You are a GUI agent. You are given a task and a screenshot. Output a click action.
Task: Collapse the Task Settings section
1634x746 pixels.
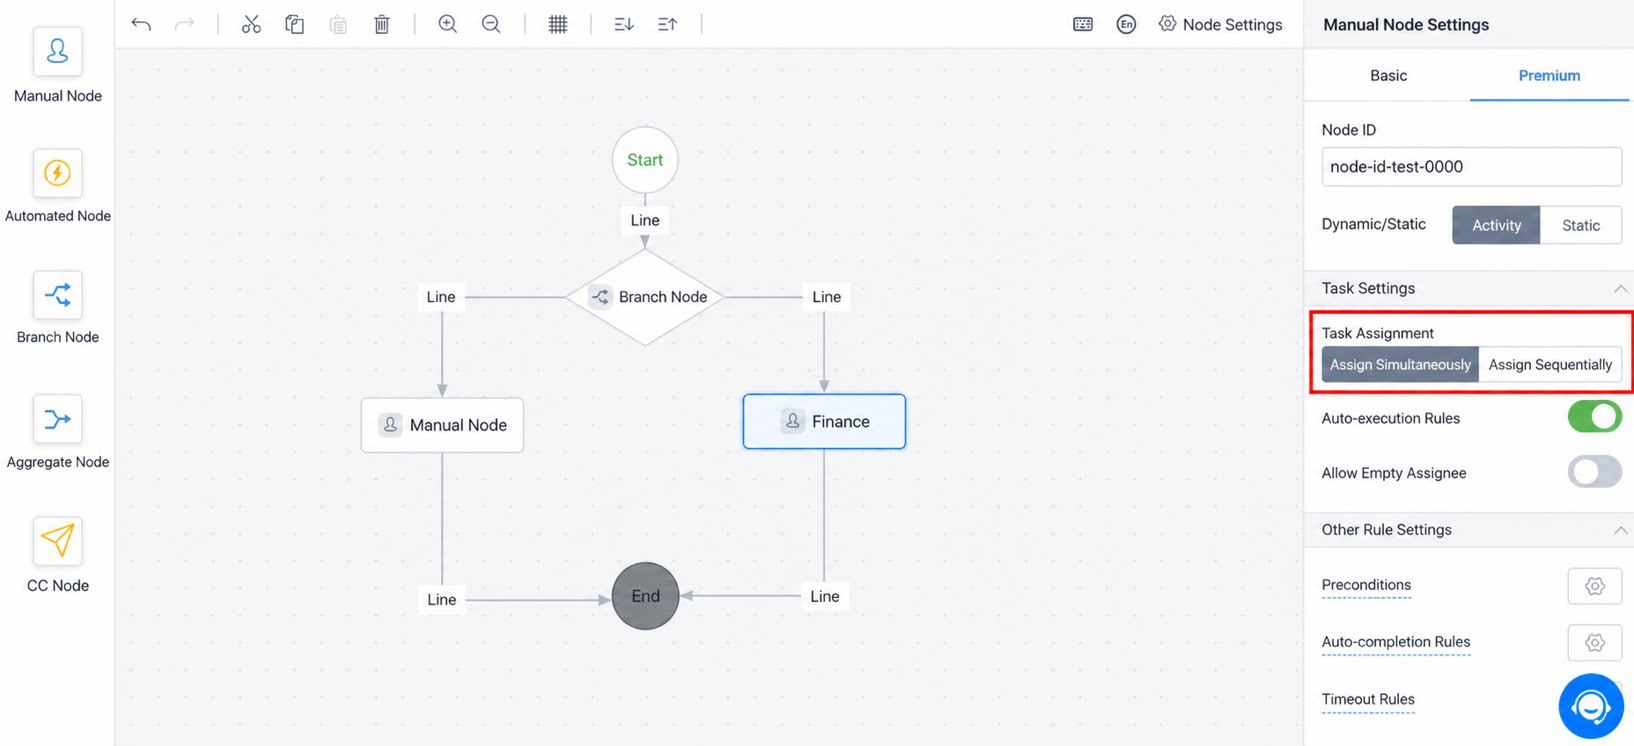coord(1619,288)
